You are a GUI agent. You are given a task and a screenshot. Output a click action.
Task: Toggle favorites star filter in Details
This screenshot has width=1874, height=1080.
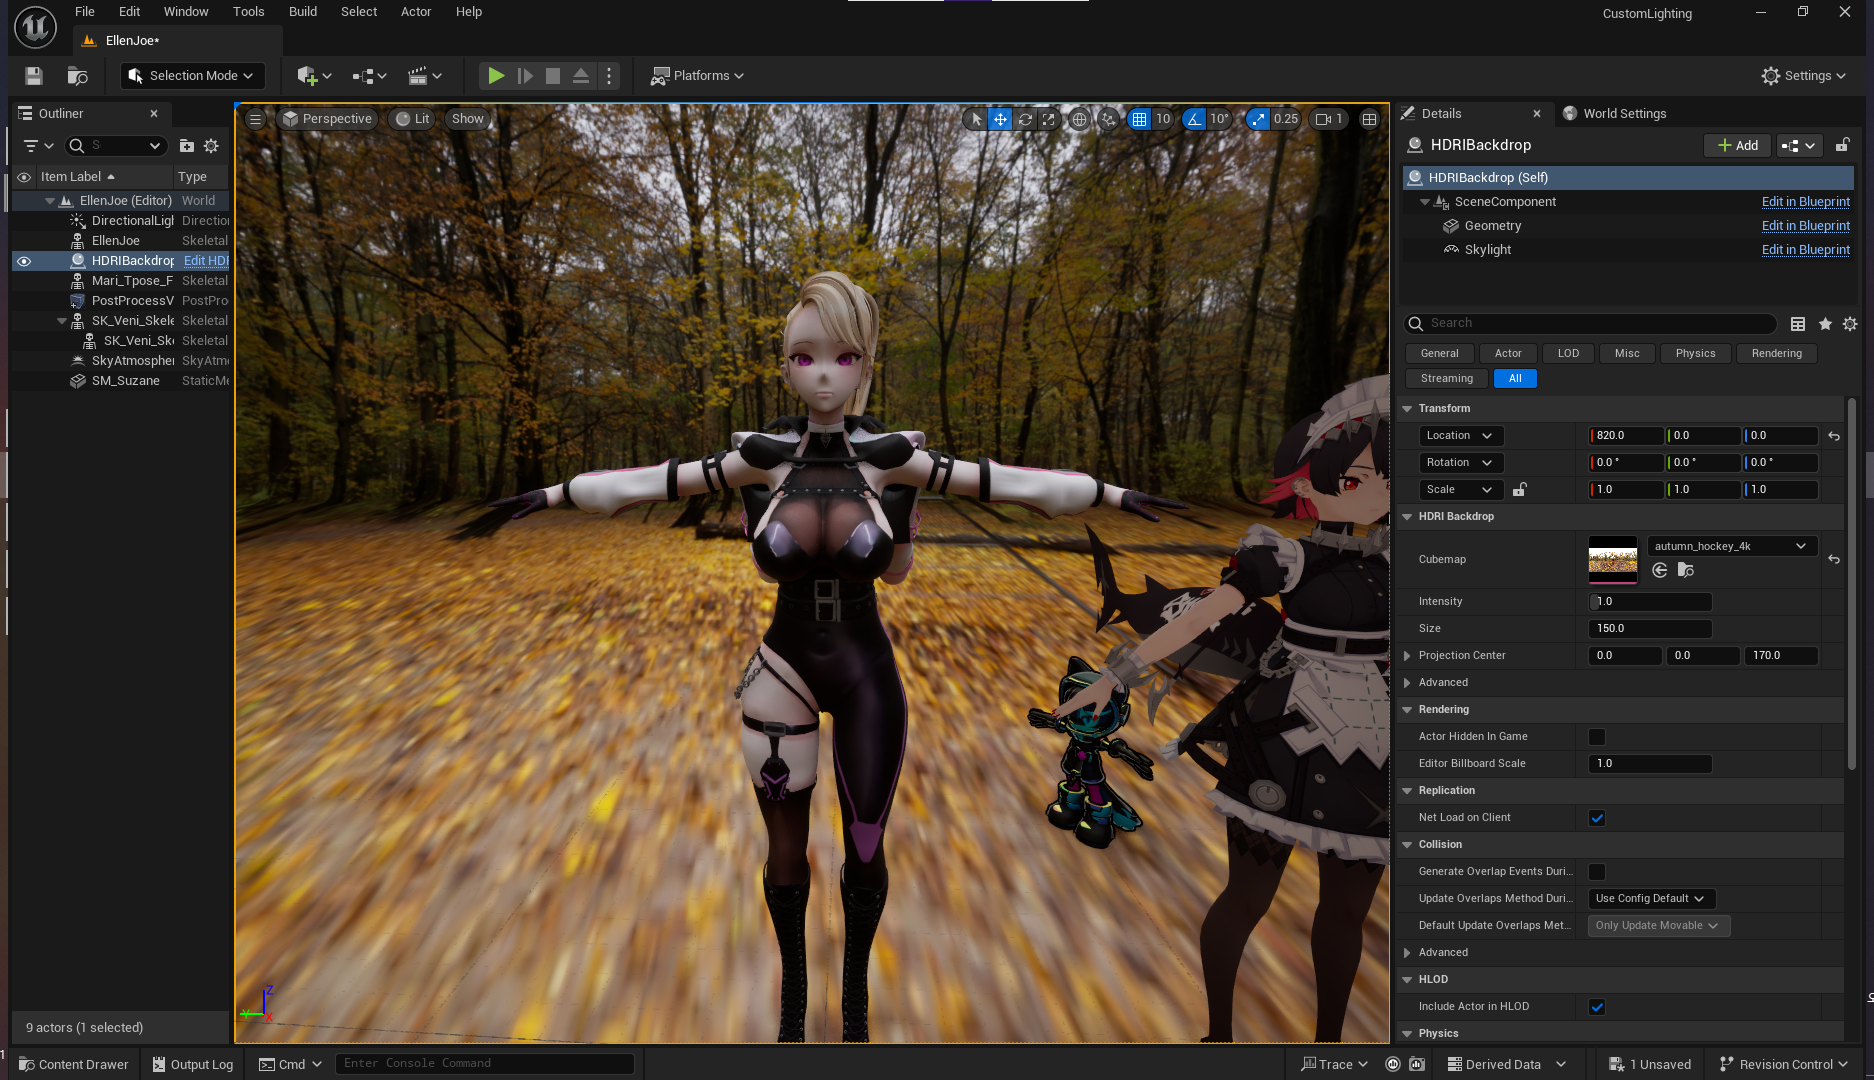pyautogui.click(x=1825, y=324)
